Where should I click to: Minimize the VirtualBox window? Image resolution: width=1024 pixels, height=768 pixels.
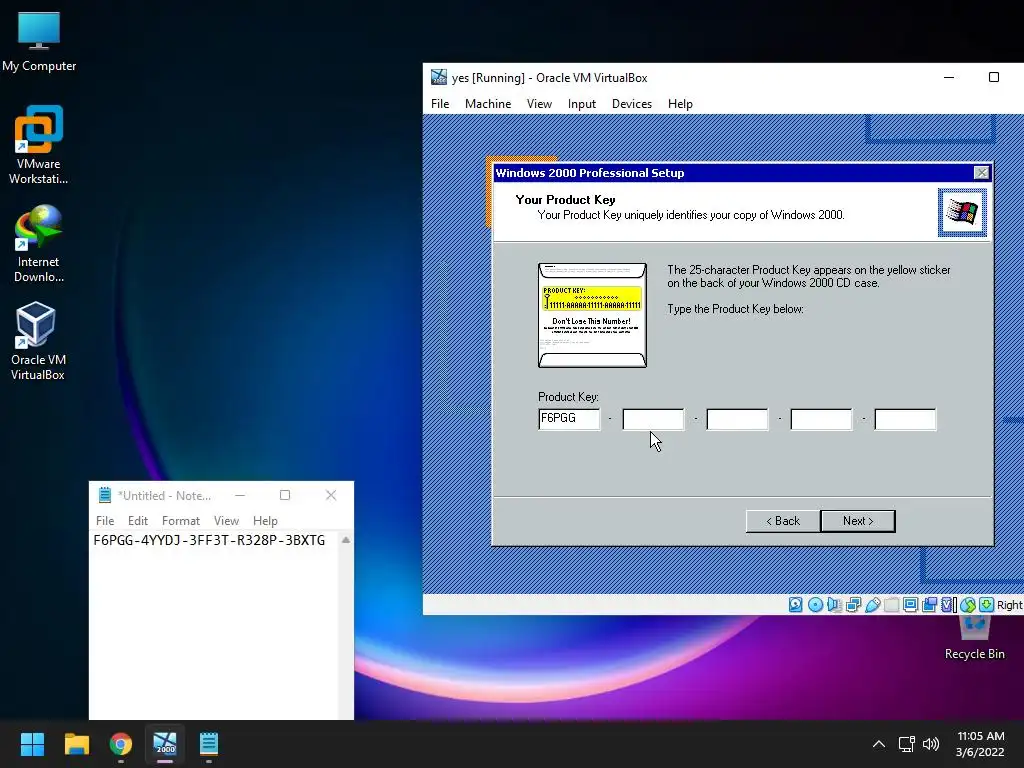point(949,77)
